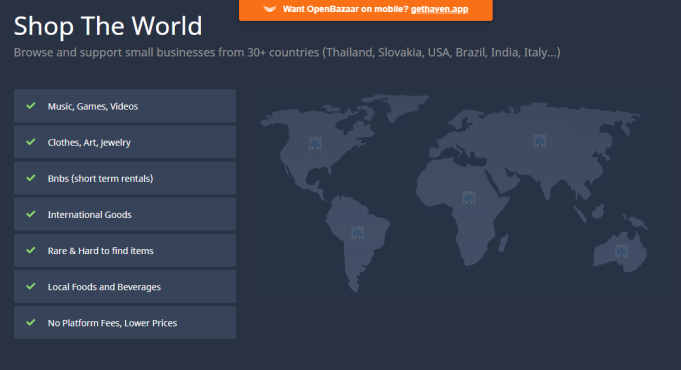Click 'Want OpenBazaar on mobile?' banner text
This screenshot has height=370, width=681.
pyautogui.click(x=346, y=9)
